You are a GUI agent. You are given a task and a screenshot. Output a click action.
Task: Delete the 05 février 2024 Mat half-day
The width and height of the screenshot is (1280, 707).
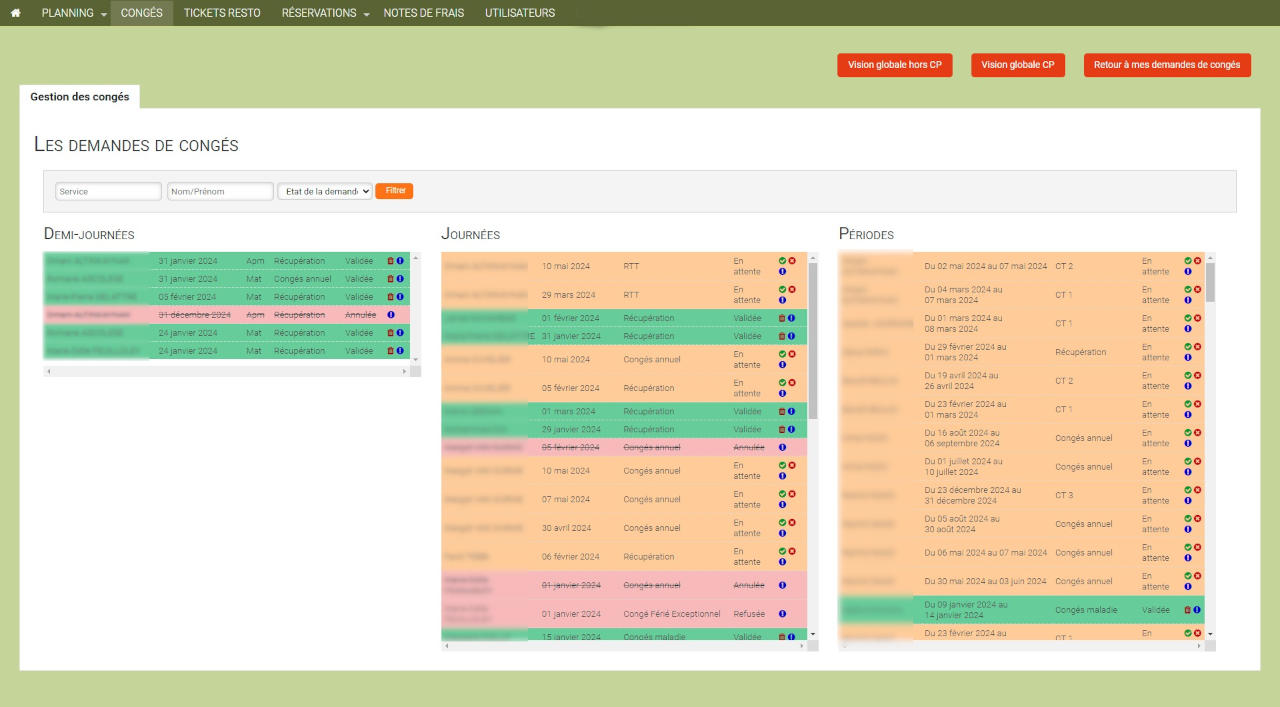391,297
